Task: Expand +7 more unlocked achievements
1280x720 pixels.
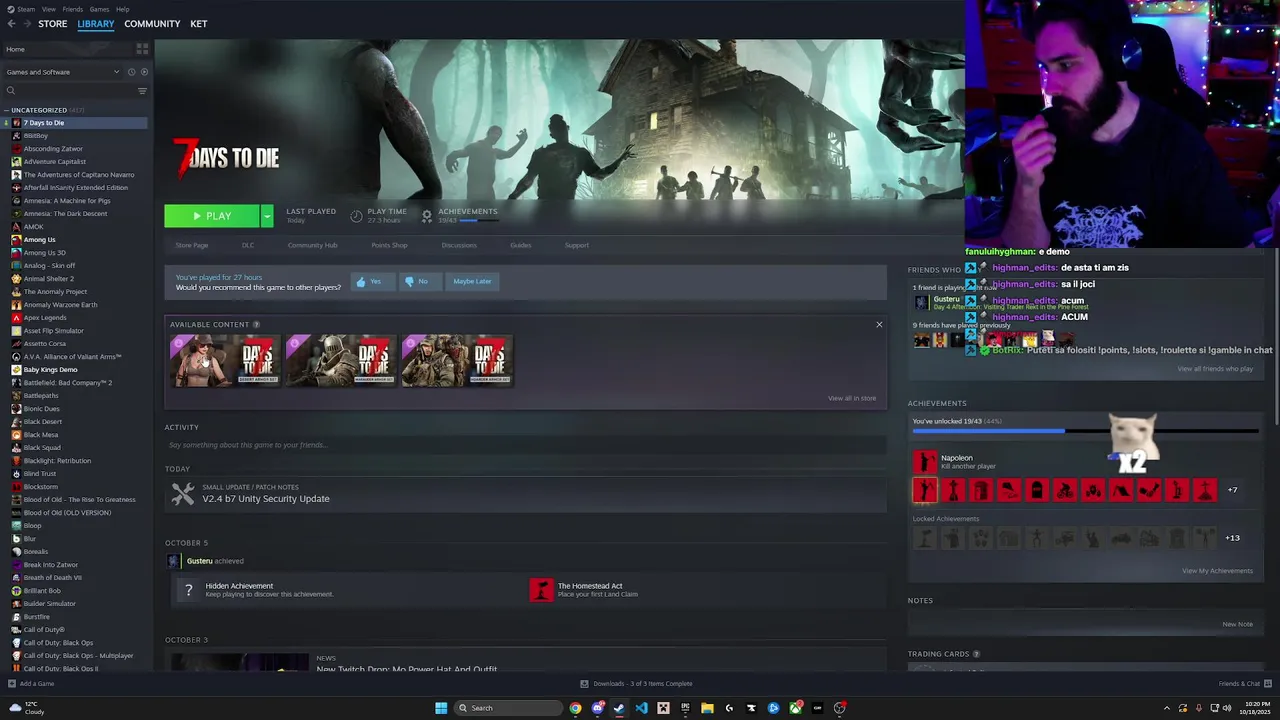Action: click(x=1233, y=490)
